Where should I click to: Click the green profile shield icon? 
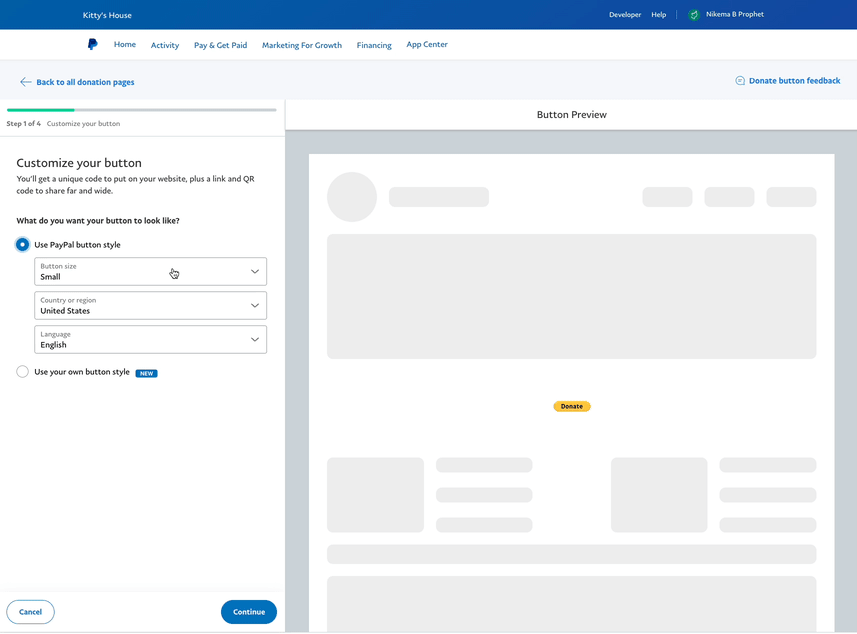coord(694,15)
